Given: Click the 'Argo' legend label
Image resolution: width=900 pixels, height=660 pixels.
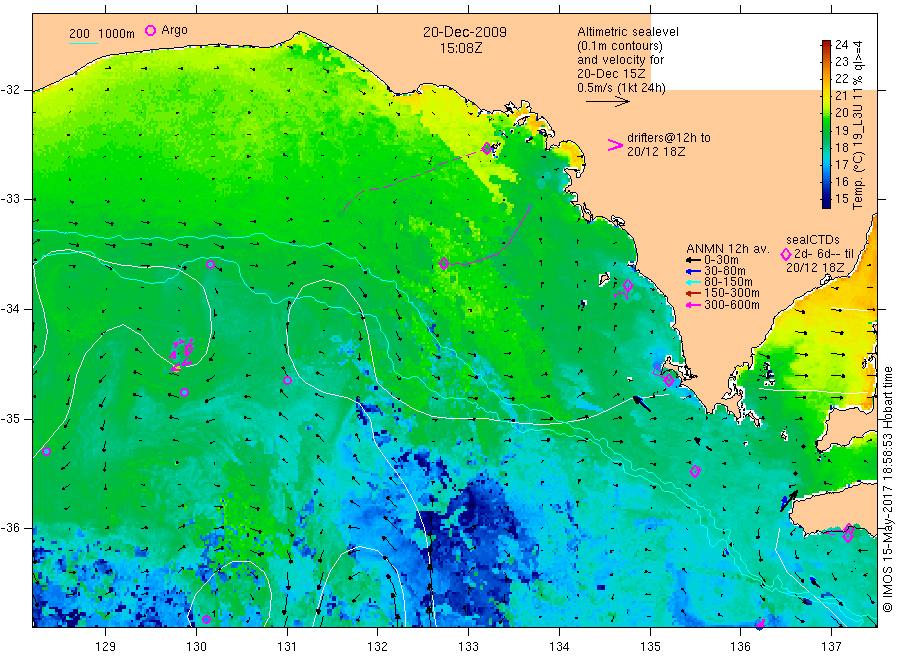Looking at the screenshot, I should [x=174, y=30].
